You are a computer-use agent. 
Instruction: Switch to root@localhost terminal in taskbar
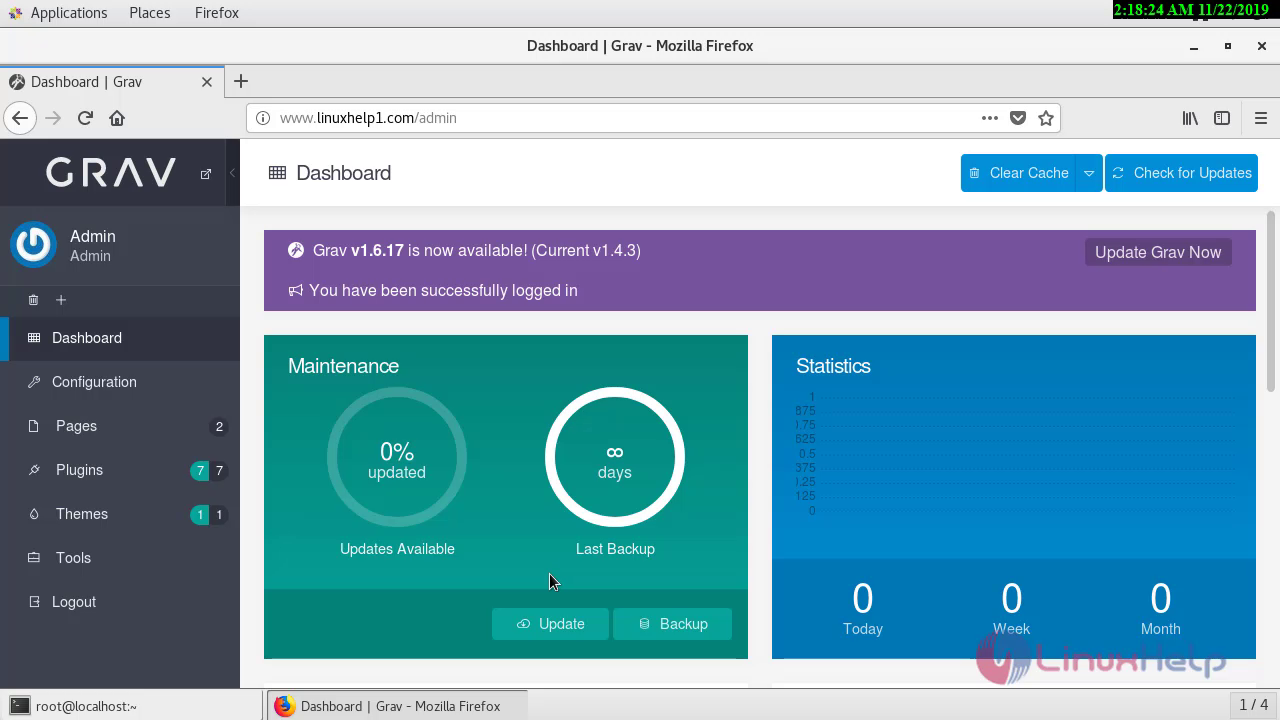point(132,706)
